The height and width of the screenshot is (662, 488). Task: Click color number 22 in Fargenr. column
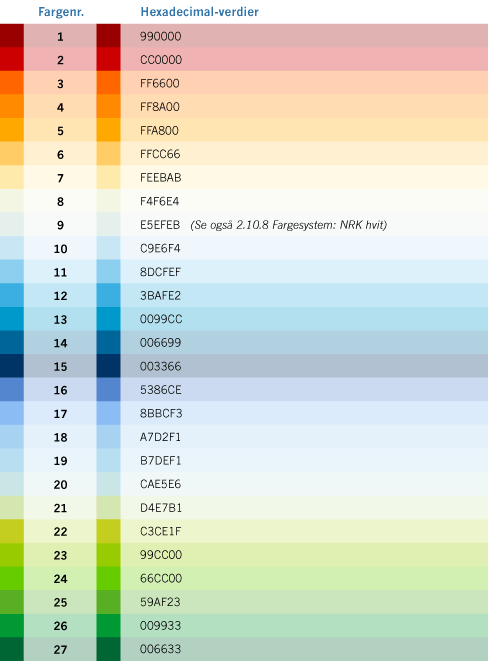click(60, 532)
